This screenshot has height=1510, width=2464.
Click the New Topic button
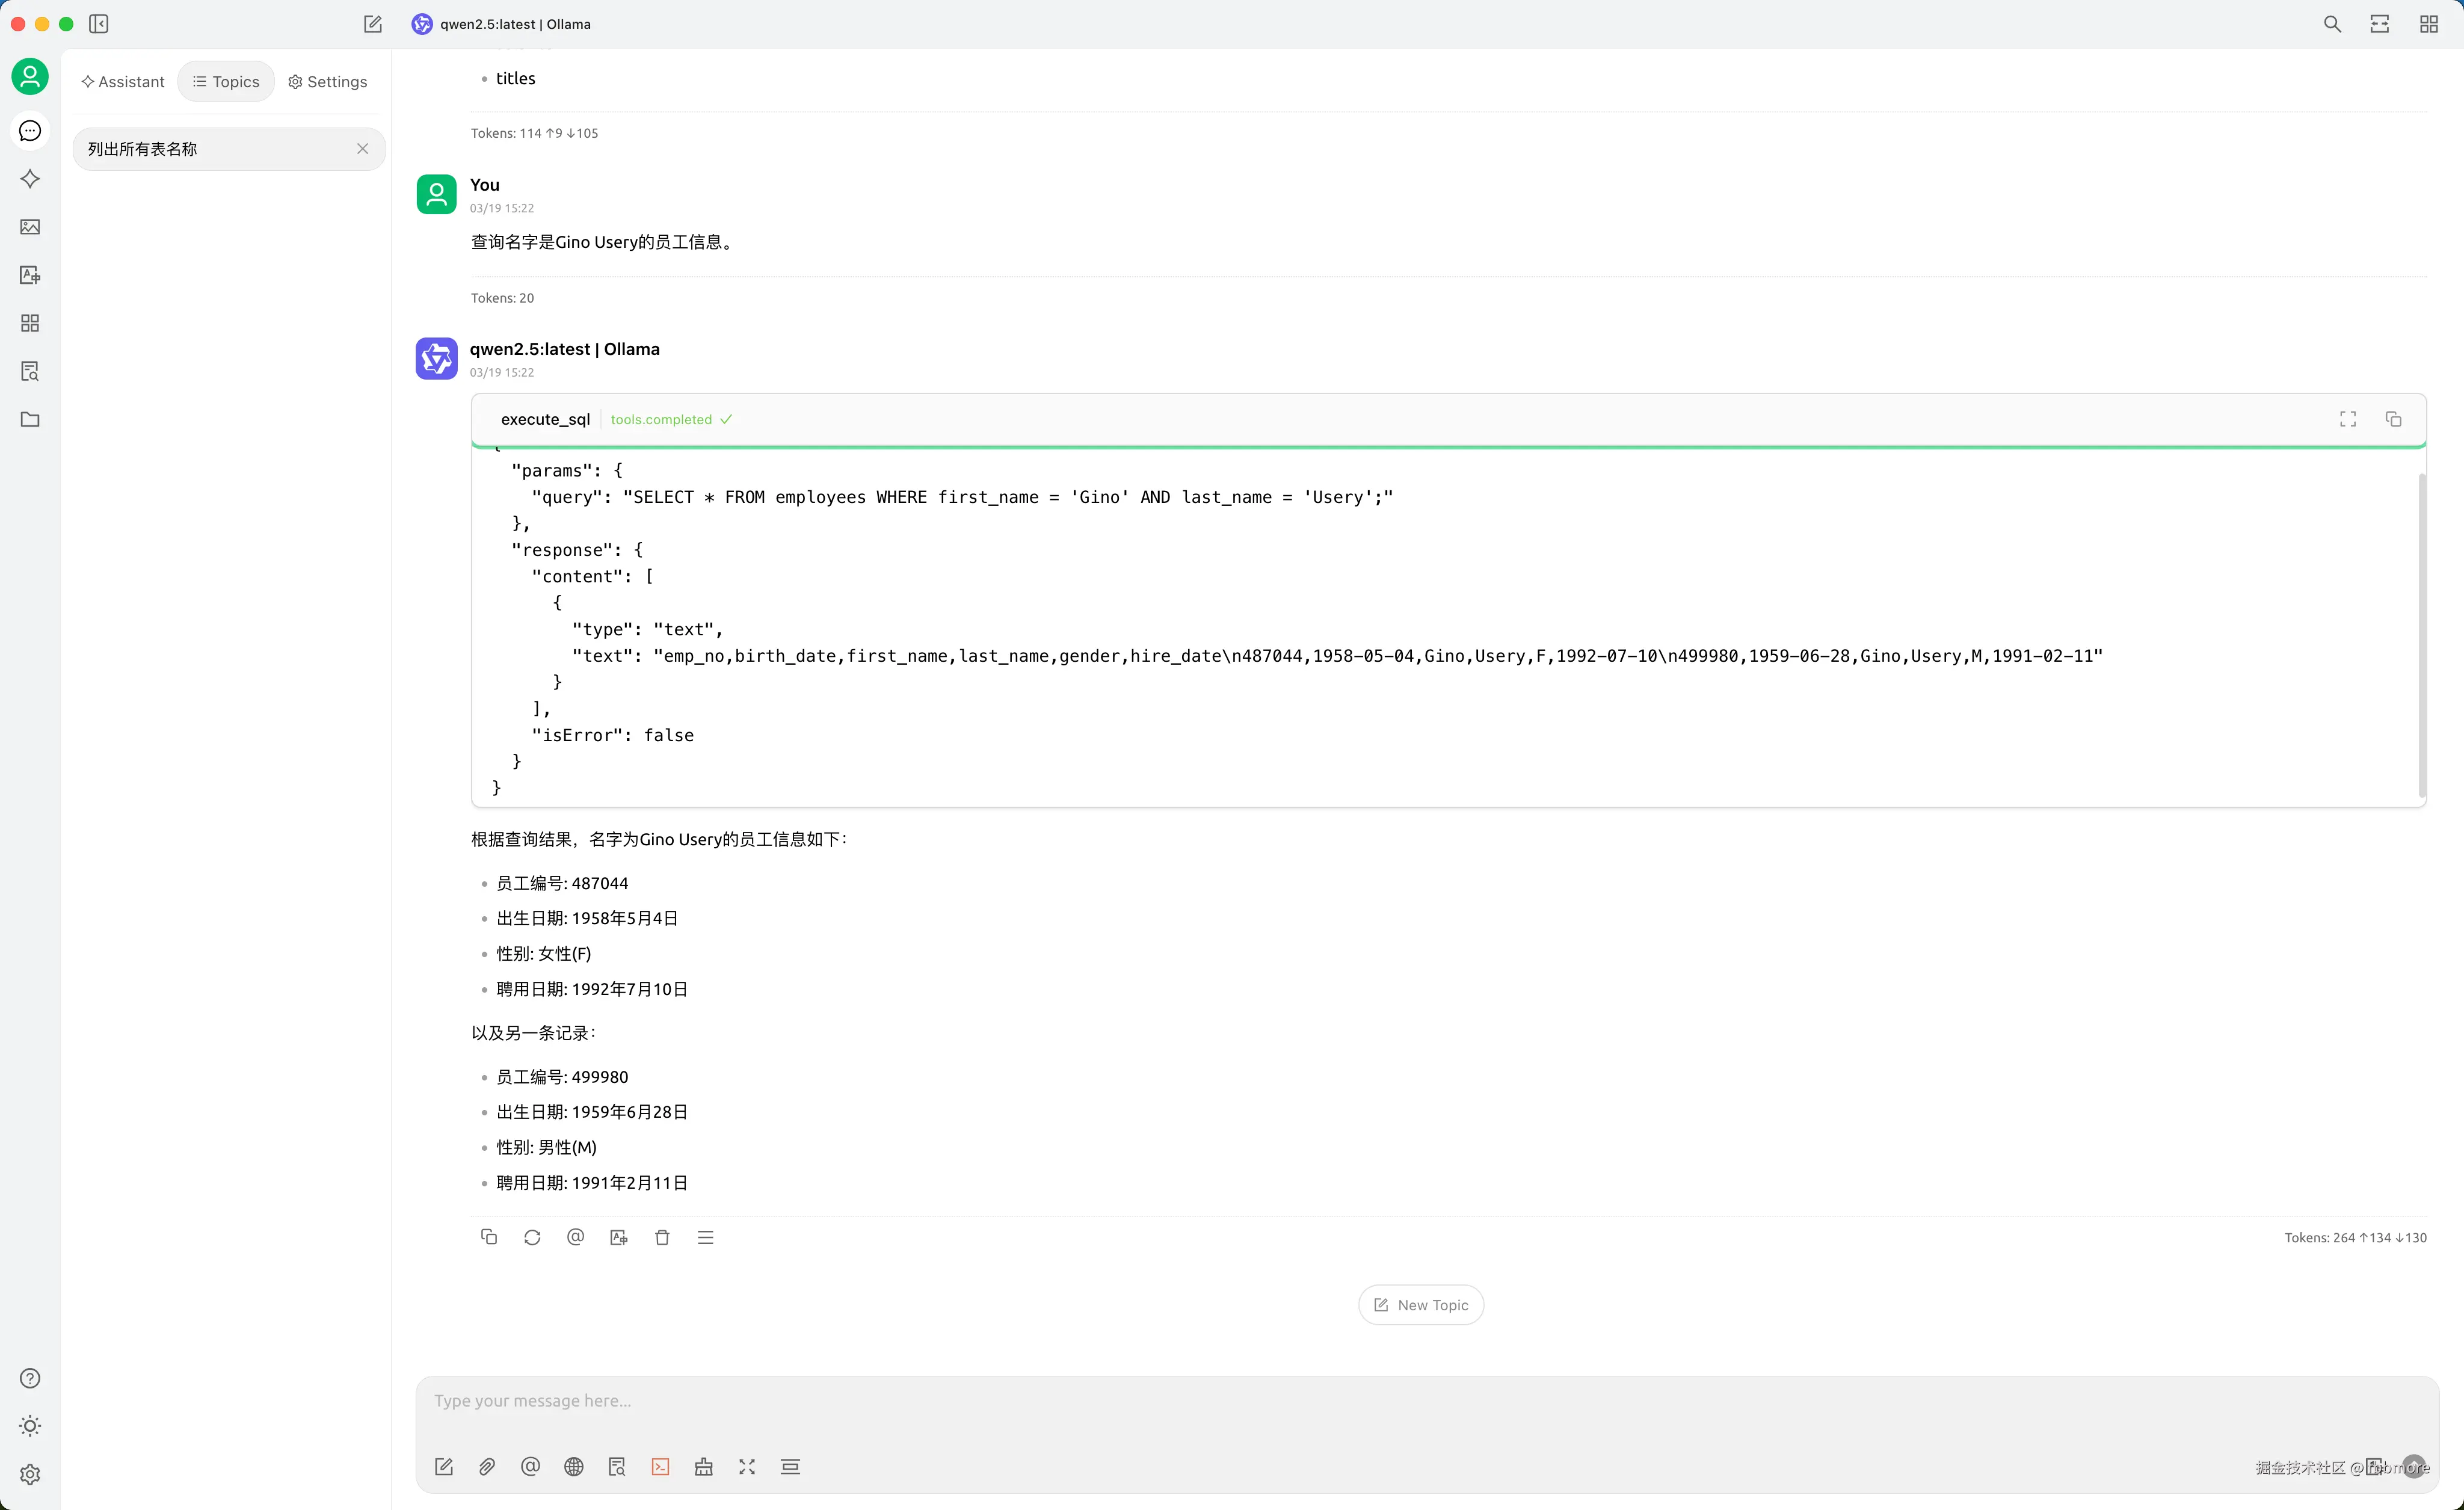click(x=1420, y=1305)
